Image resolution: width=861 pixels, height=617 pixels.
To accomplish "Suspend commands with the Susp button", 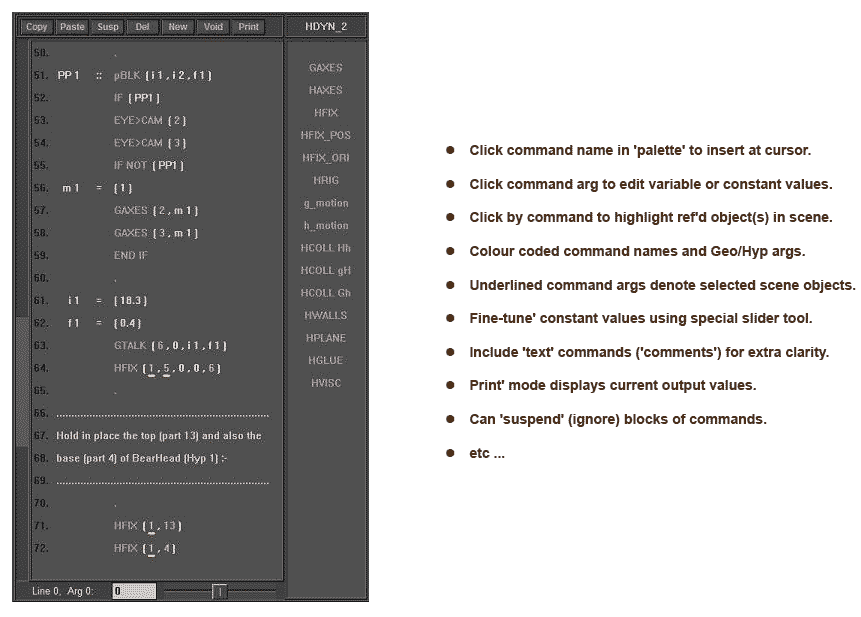I will pos(108,27).
